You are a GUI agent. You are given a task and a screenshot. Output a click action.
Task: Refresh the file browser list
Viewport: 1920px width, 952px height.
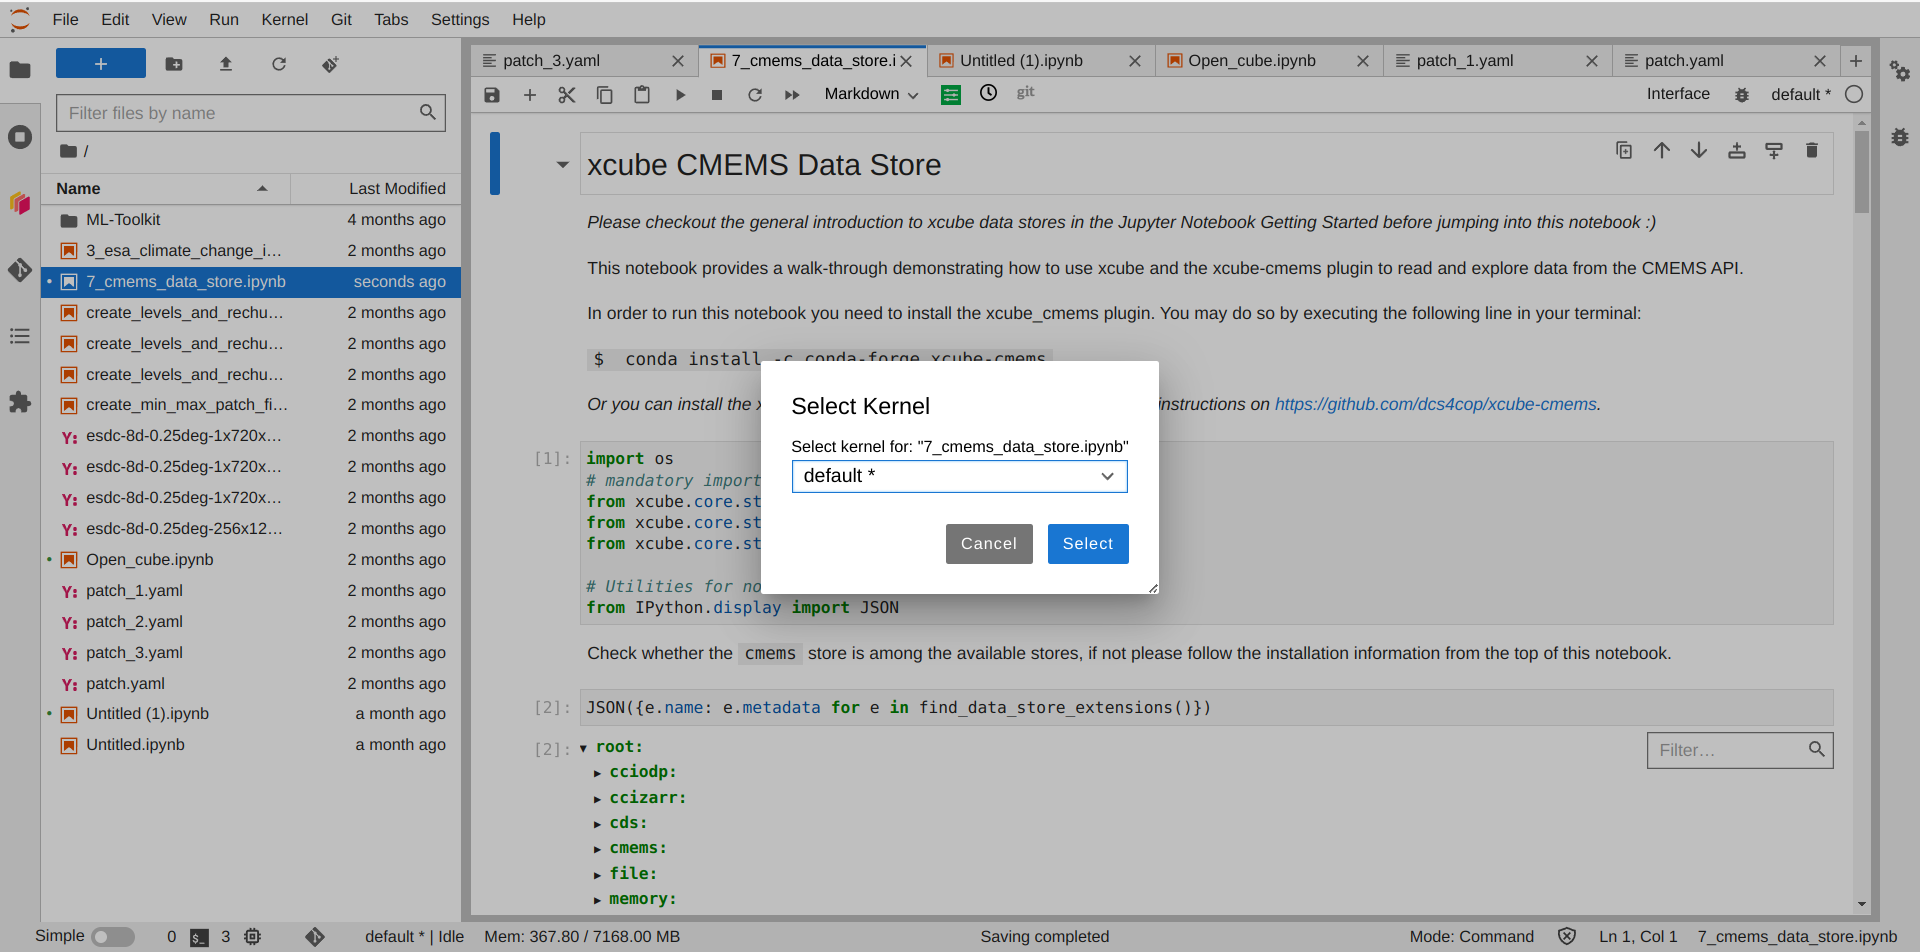tap(279, 64)
